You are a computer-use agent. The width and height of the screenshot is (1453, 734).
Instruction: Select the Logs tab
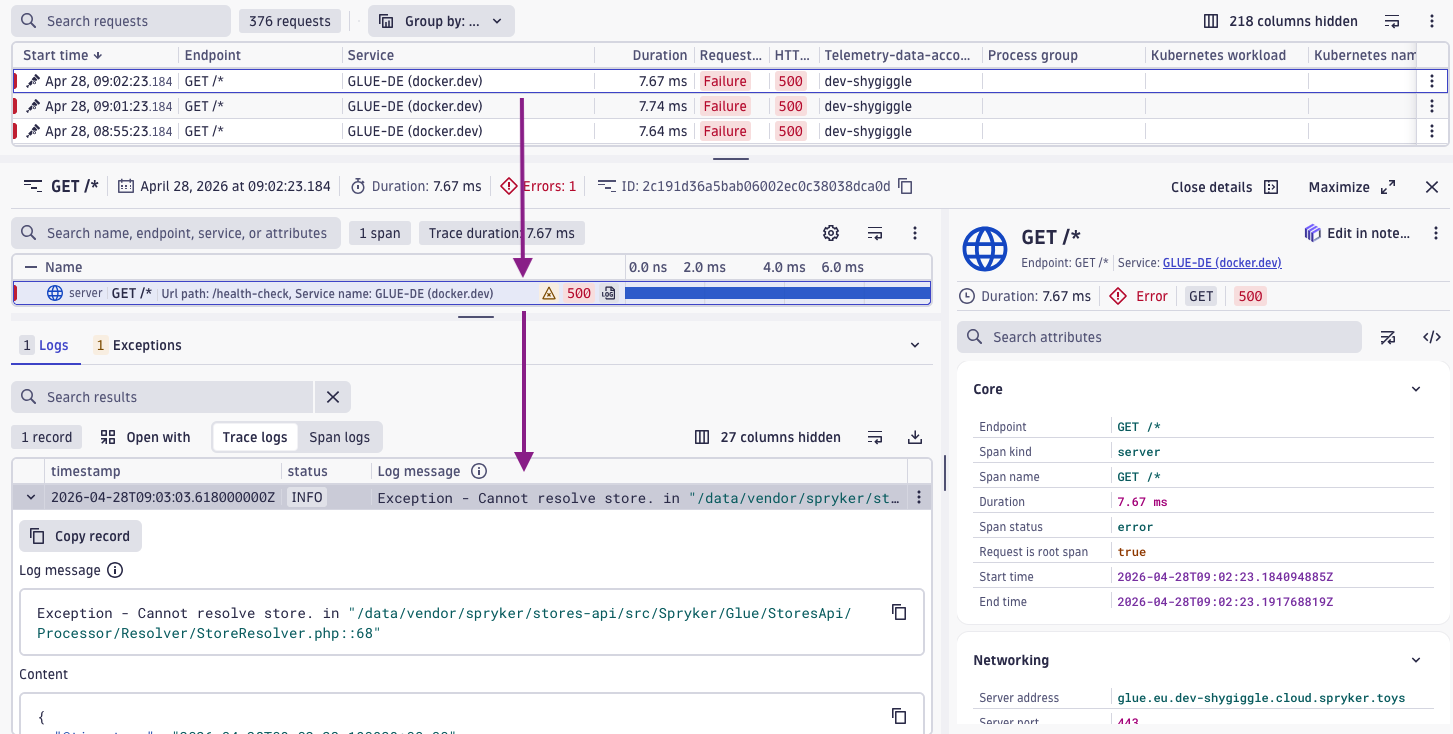(x=46, y=345)
